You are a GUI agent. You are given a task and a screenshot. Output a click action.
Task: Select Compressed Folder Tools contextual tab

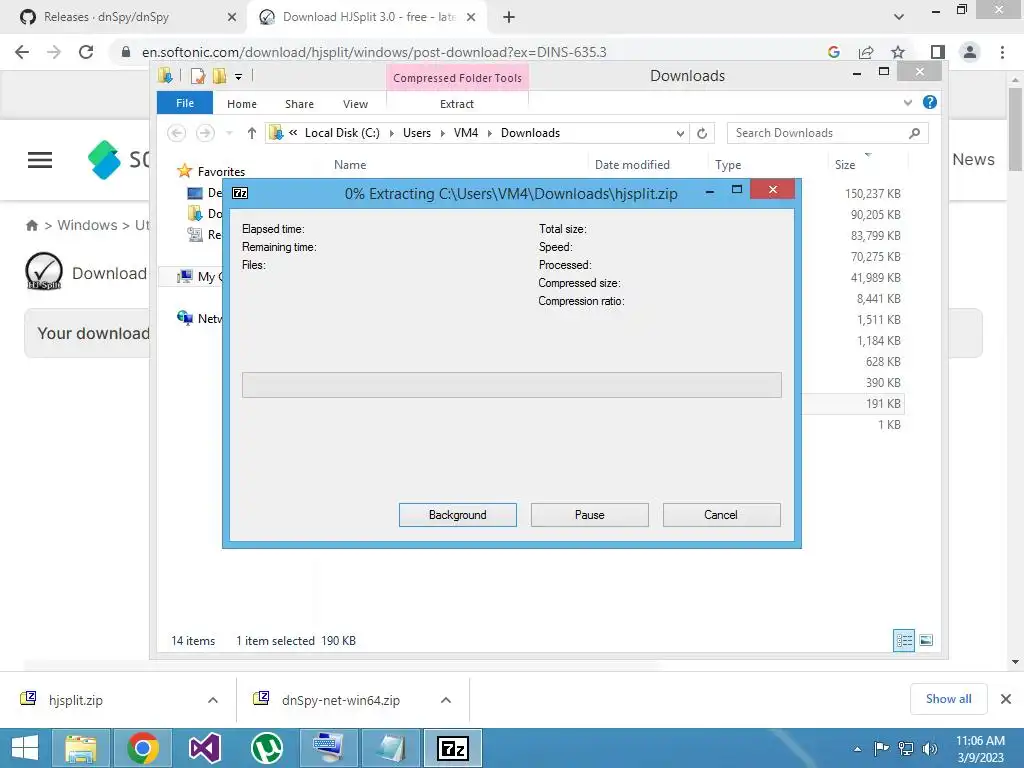coord(457,78)
